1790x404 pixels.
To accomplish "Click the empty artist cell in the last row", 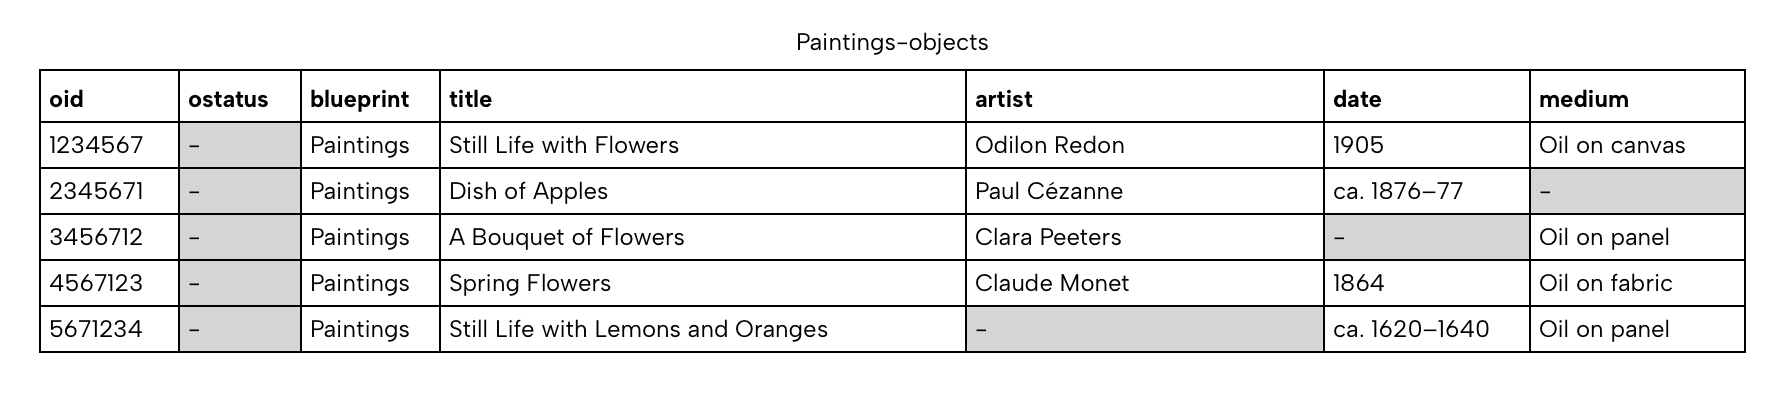I will pos(1144,329).
